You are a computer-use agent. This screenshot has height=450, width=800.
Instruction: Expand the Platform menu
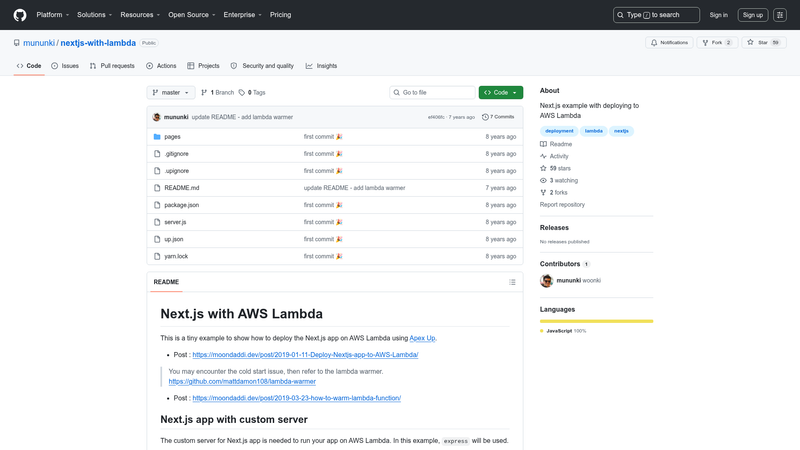pyautogui.click(x=53, y=15)
